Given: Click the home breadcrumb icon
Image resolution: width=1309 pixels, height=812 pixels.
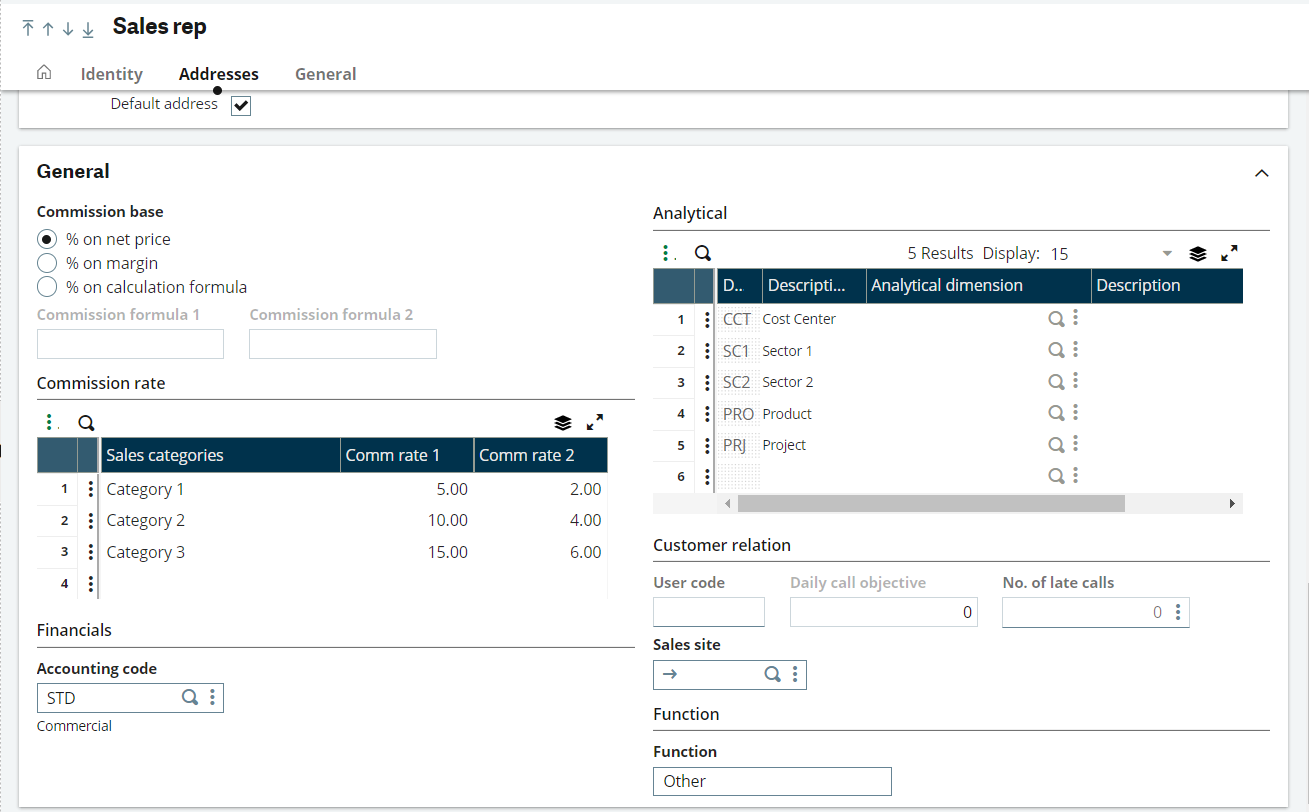Looking at the screenshot, I should pos(44,72).
